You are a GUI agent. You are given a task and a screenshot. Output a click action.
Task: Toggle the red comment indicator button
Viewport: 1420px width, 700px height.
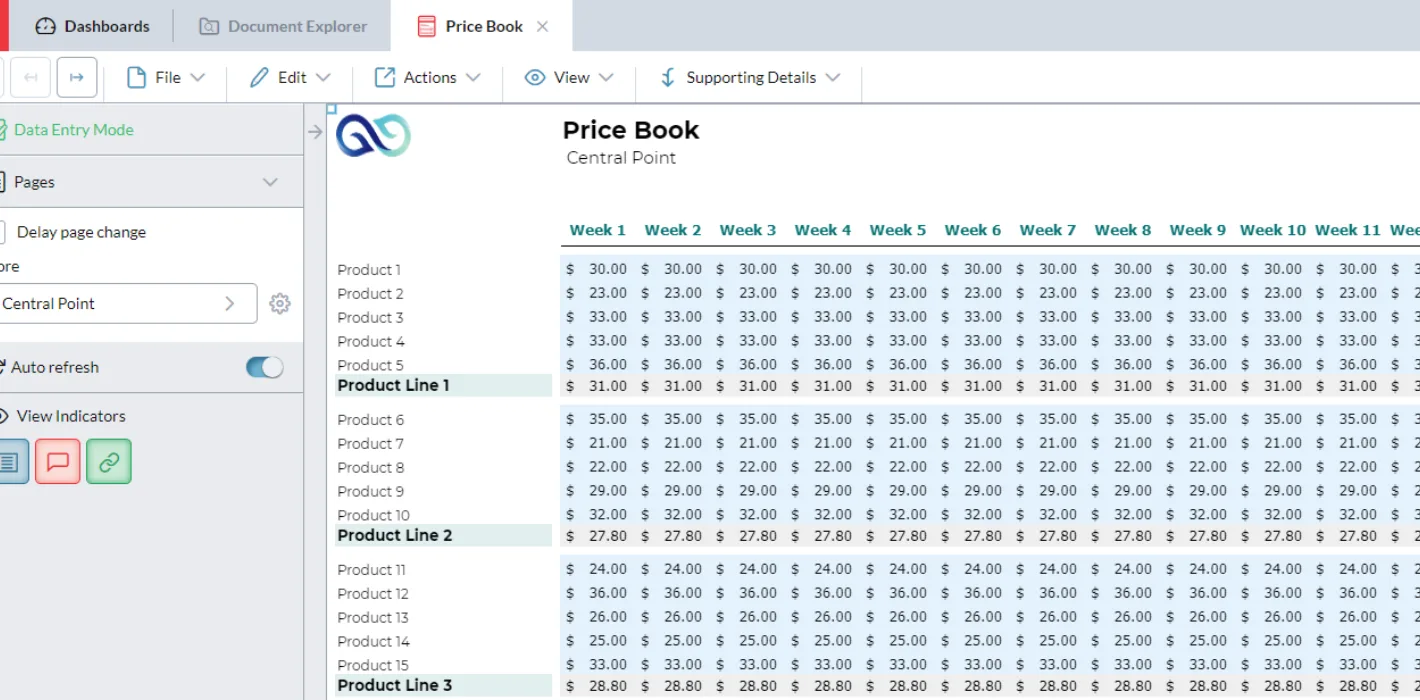point(58,462)
